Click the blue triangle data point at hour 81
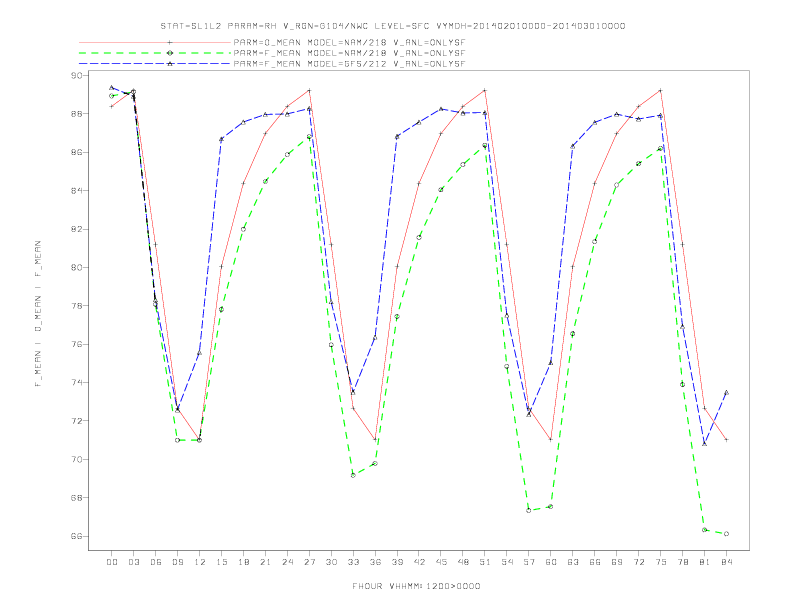The width and height of the screenshot is (792, 612). [x=705, y=444]
